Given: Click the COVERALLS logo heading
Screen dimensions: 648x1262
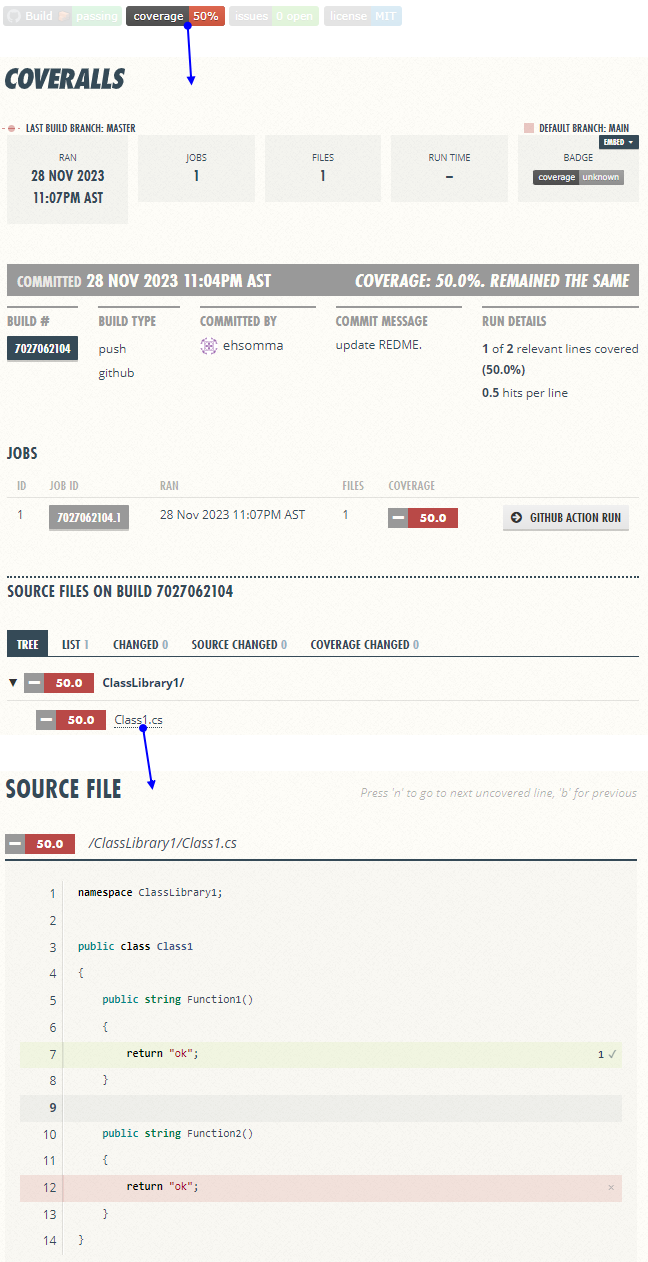Looking at the screenshot, I should click(x=65, y=79).
